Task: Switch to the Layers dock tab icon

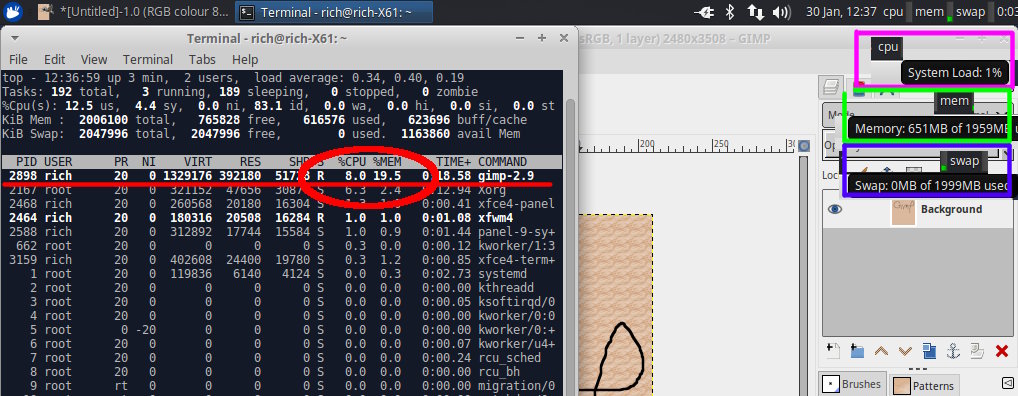Action: click(x=830, y=86)
